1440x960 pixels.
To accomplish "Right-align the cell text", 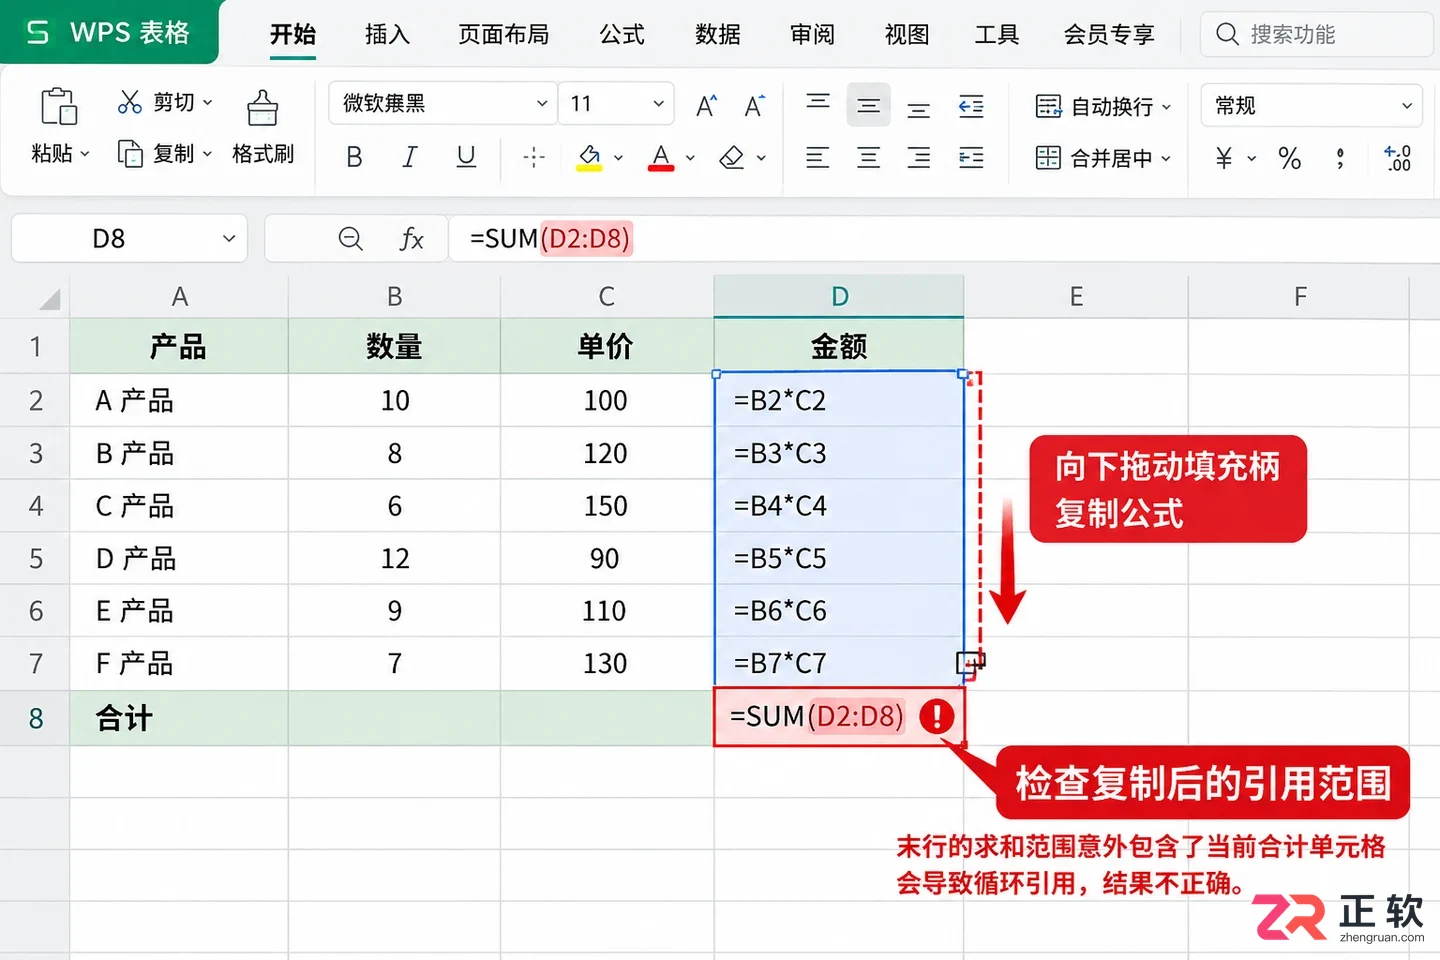I will pos(918,157).
